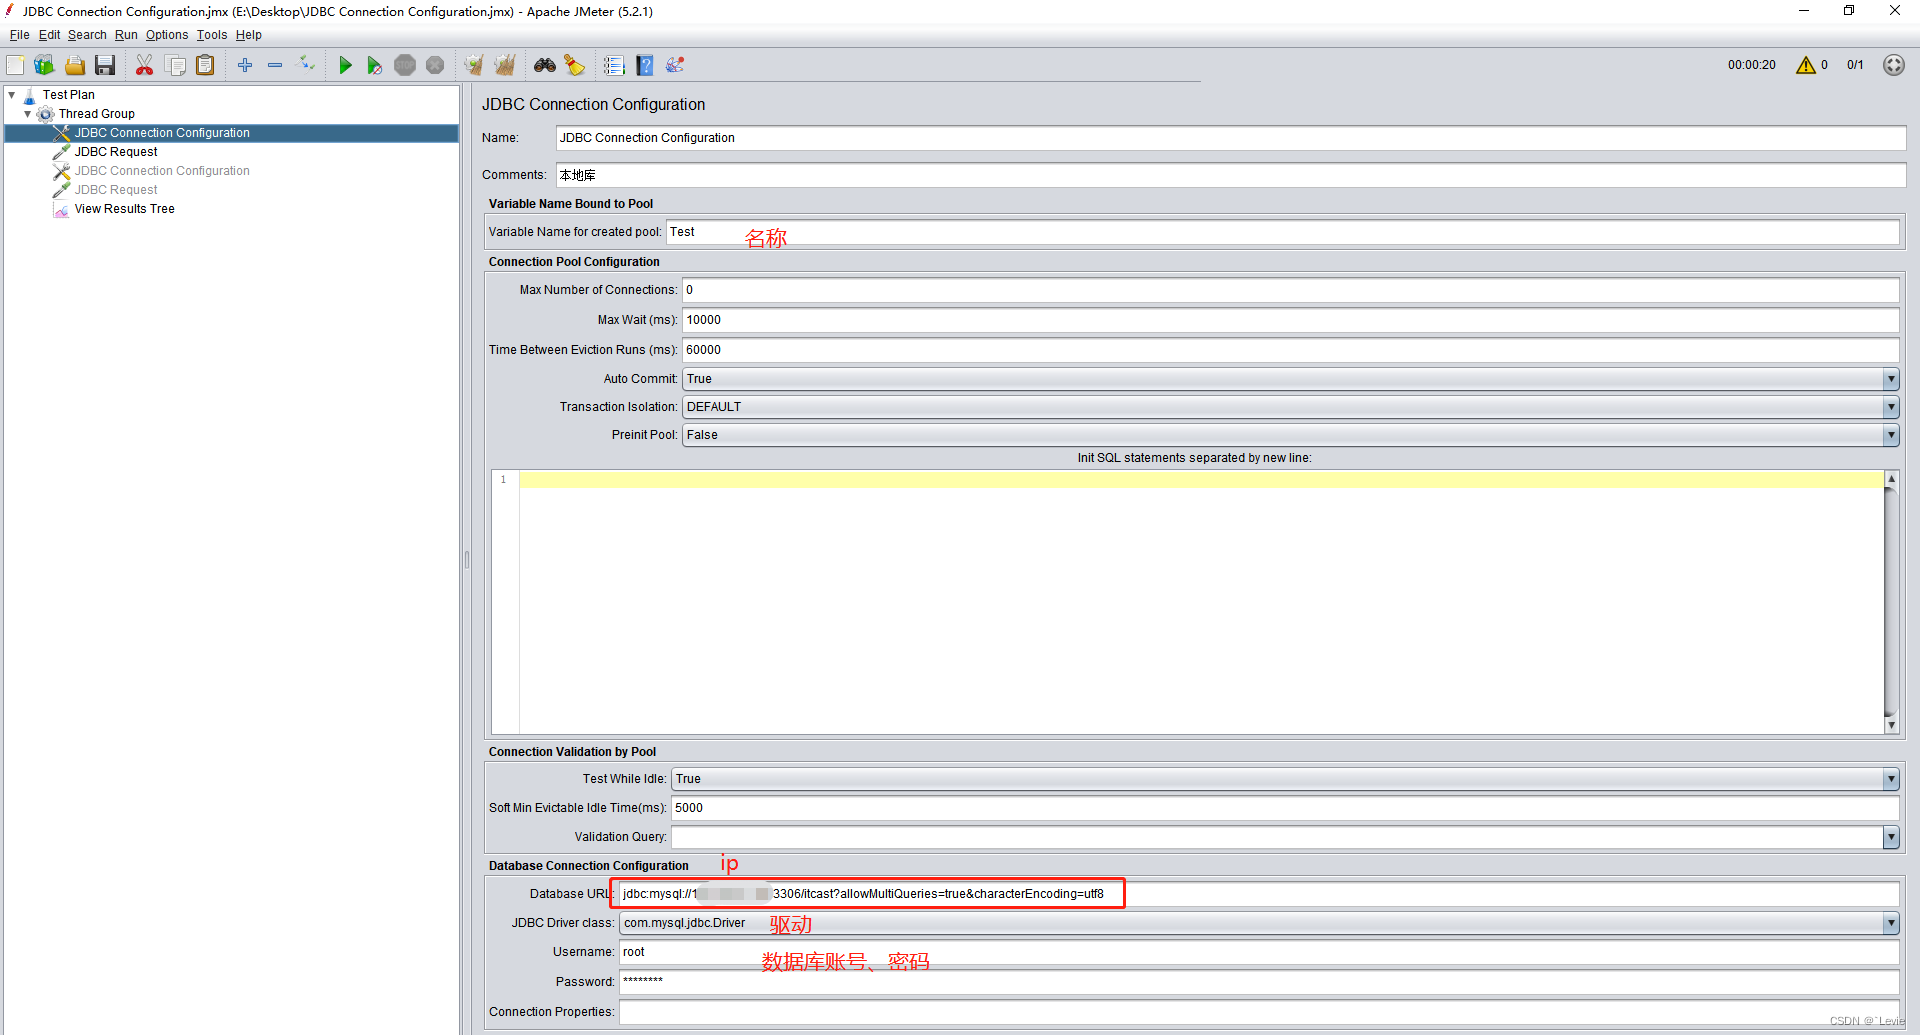This screenshot has height=1035, width=1920.
Task: Open the Edit menu
Action: pos(49,35)
